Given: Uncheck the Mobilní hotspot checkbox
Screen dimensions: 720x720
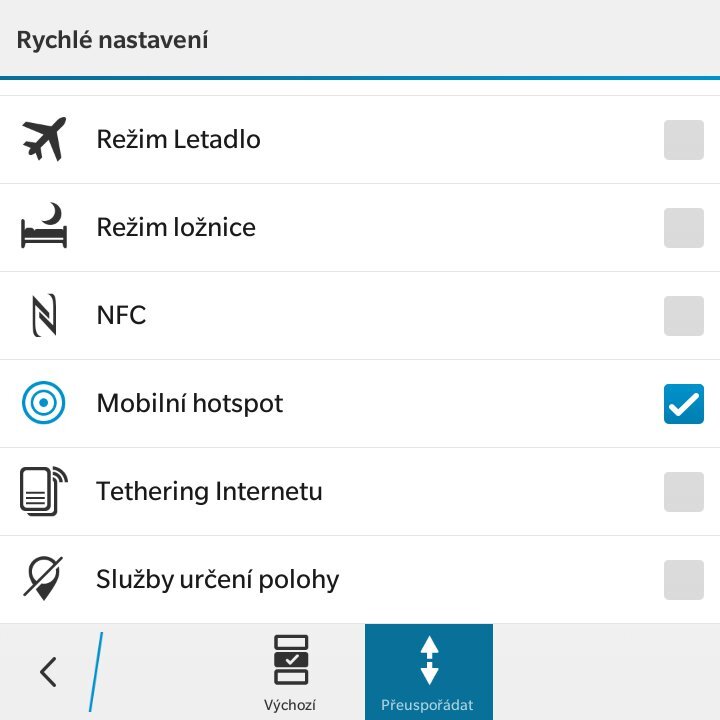Looking at the screenshot, I should coord(684,404).
